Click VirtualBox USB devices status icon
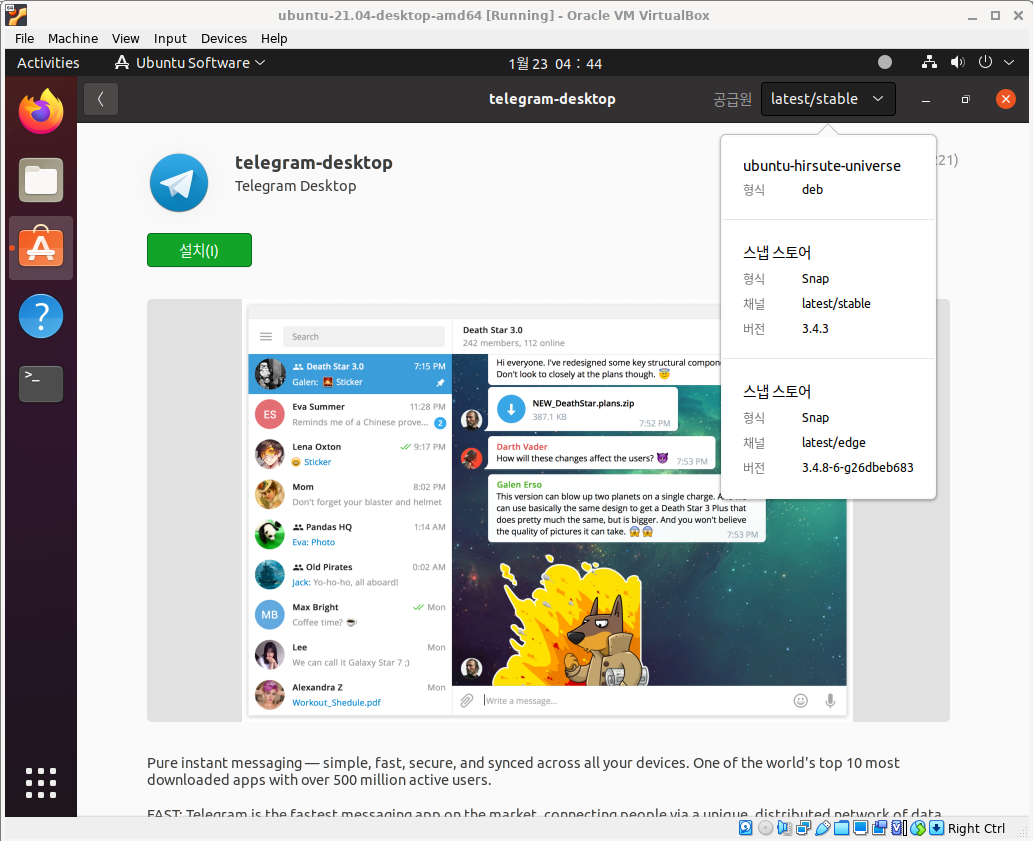The height and width of the screenshot is (841, 1033). (x=822, y=828)
